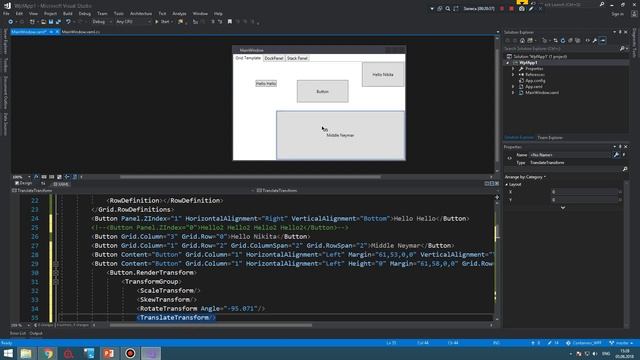Open the Any CPU platform dropdown
The image size is (640, 360).
pyautogui.click(x=133, y=22)
